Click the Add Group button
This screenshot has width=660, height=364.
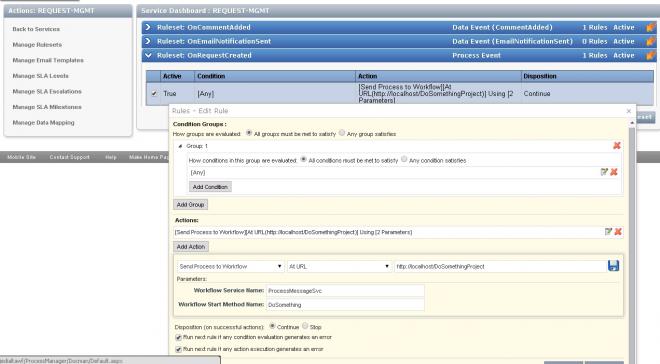click(x=190, y=205)
